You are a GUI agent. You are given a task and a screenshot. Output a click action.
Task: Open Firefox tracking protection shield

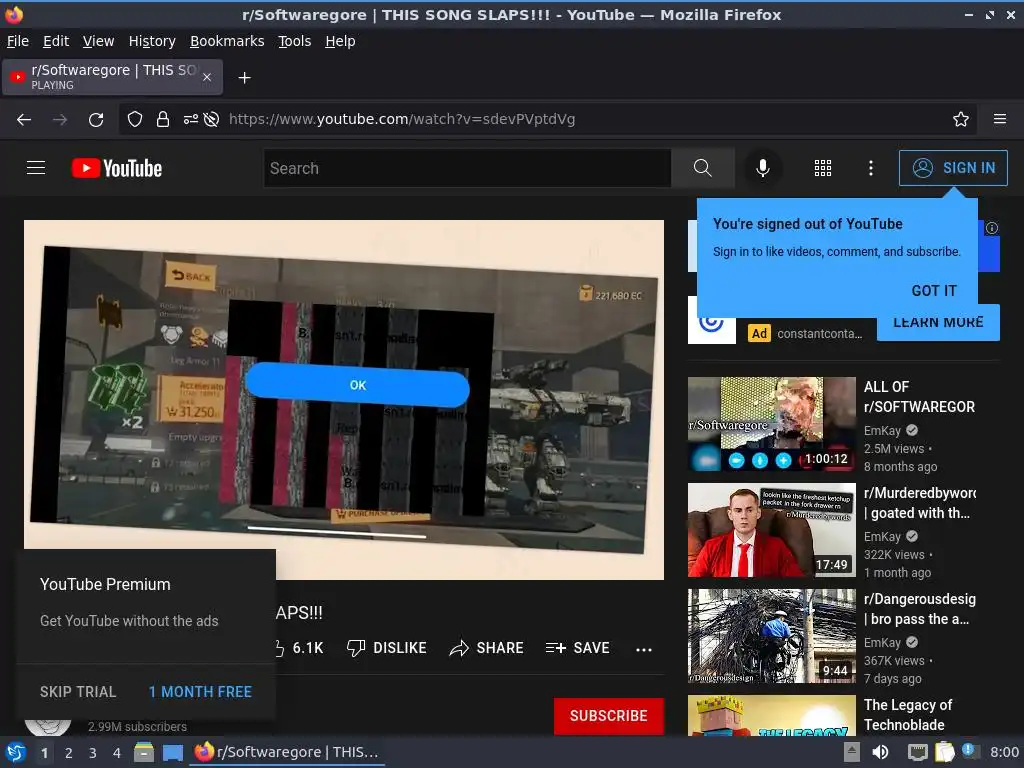coord(135,120)
